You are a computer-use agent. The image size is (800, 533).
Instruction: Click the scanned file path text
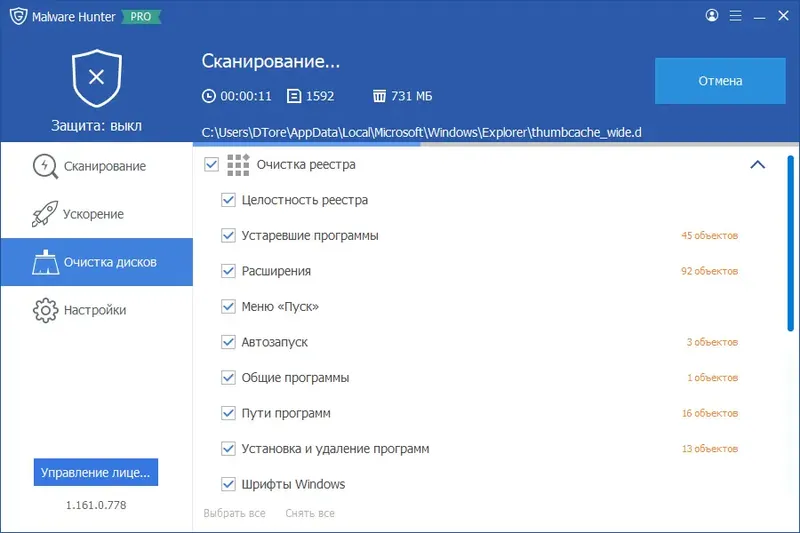421,133
